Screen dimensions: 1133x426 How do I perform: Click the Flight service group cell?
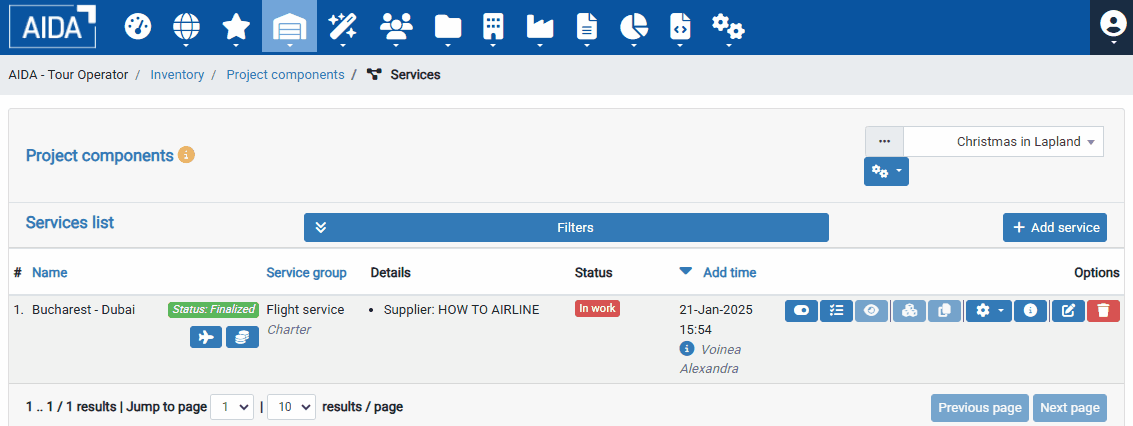306,310
